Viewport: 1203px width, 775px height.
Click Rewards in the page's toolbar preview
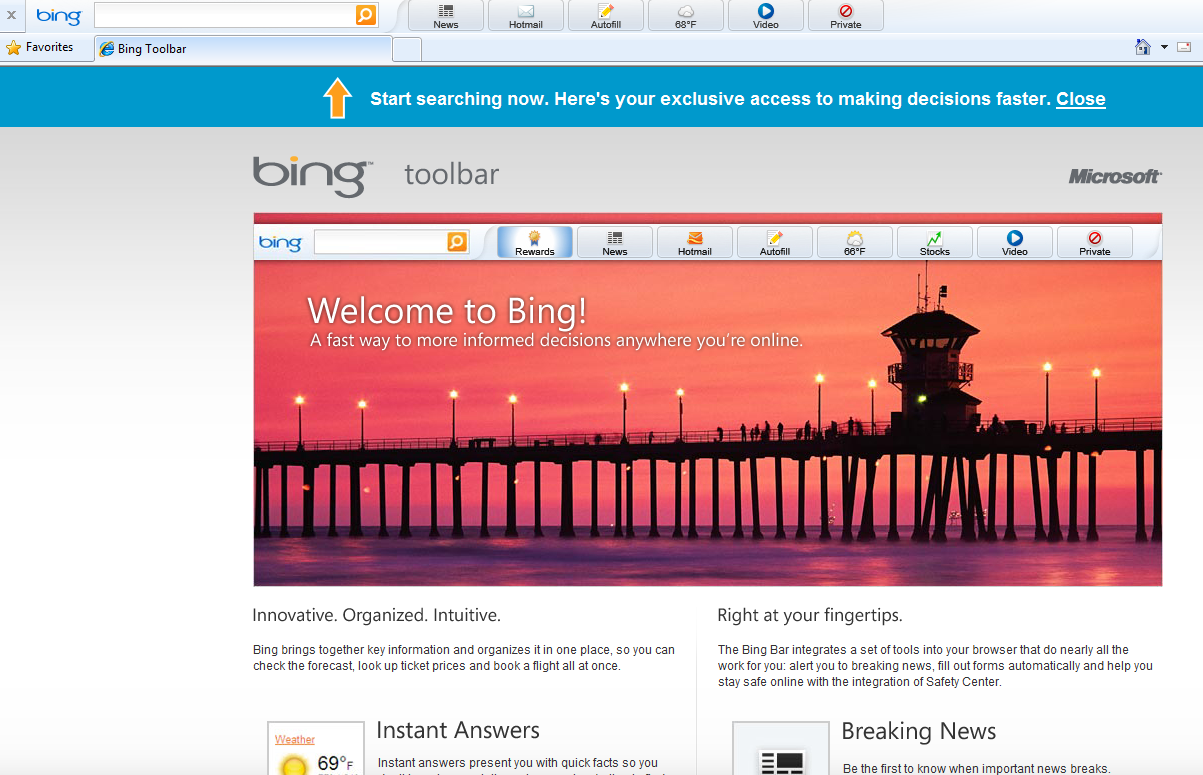(x=535, y=242)
